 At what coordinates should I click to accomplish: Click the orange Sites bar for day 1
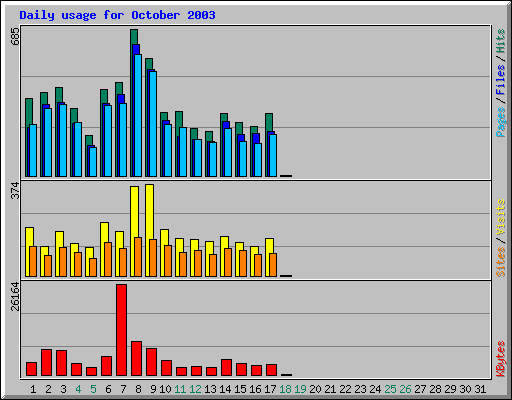click(x=33, y=262)
